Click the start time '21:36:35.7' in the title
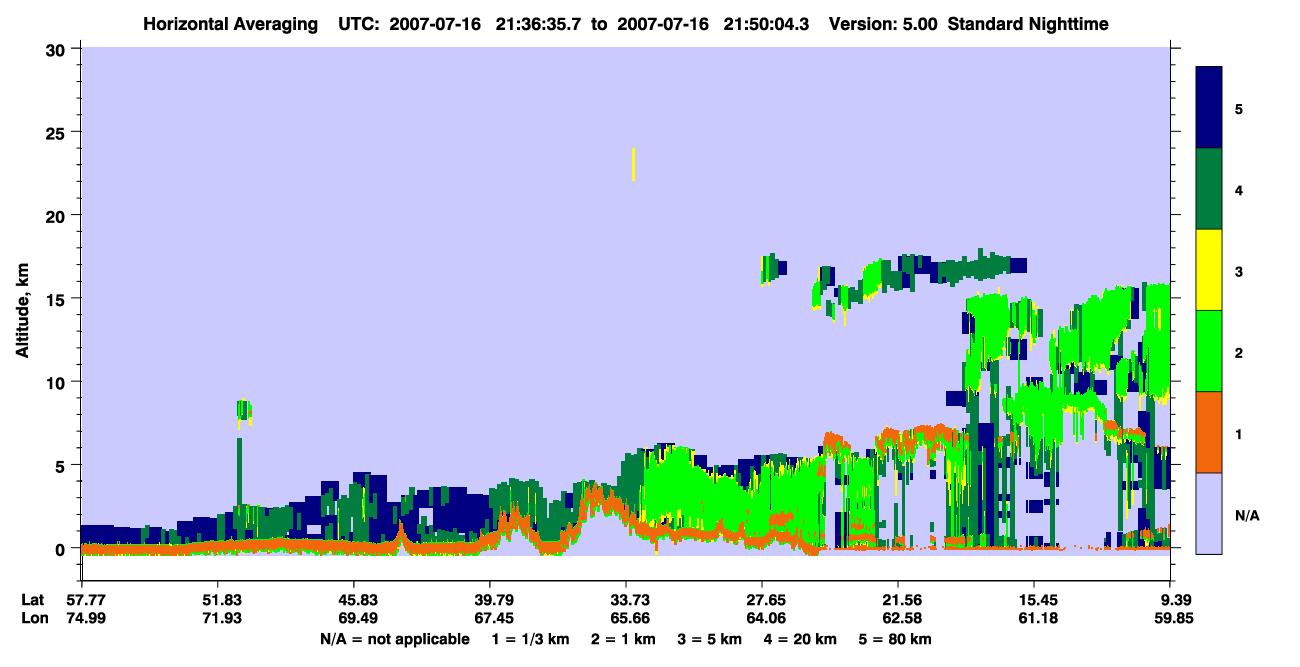Screen dimensions: 1300x667 pos(536,24)
